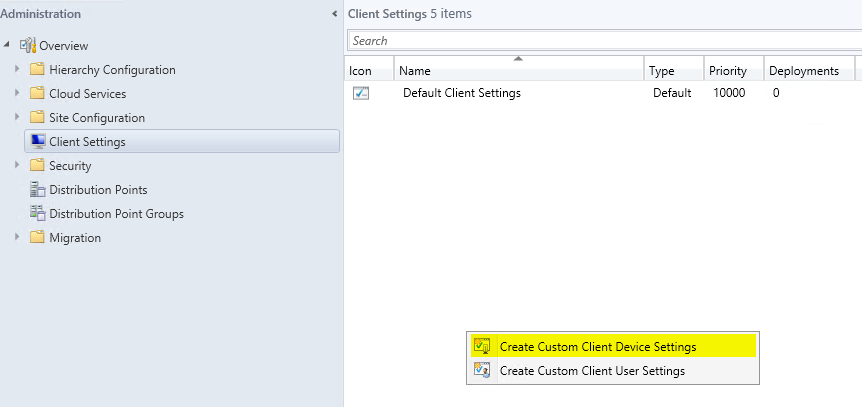This screenshot has width=862, height=407.
Task: Click the Hierarchy Configuration folder icon
Action: 37,70
